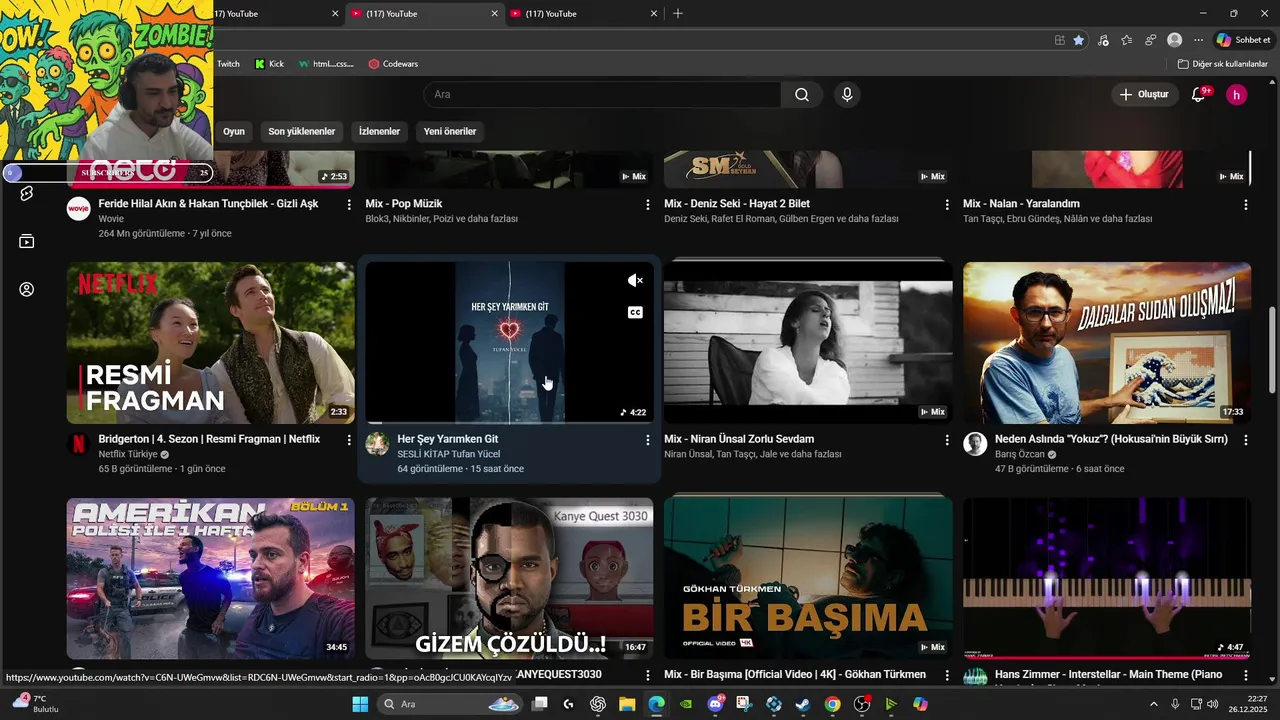Open options menu for Mix - Pop Müzik

pos(648,204)
